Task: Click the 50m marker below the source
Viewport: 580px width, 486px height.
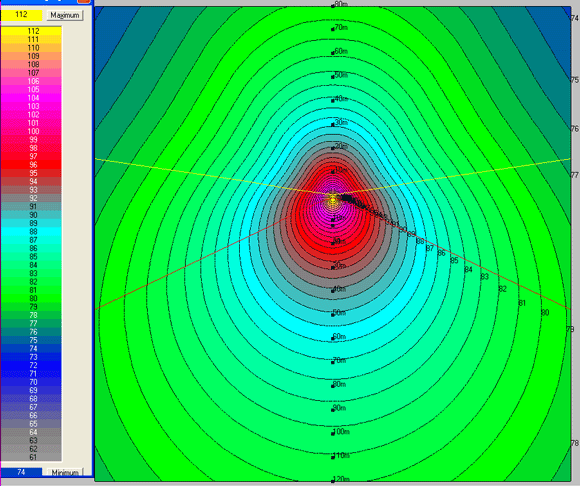Action: pyautogui.click(x=338, y=313)
